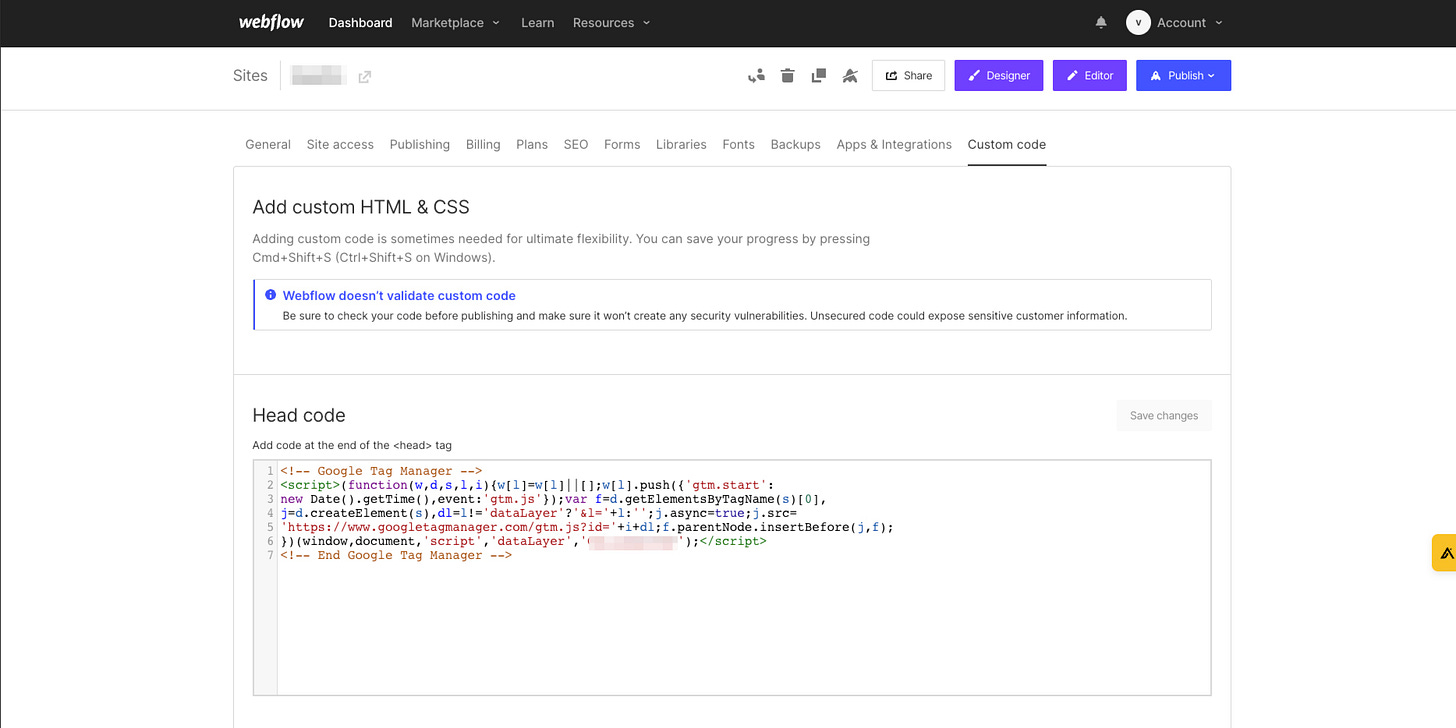Click 'Webflow doesn't validate custom code' heading
This screenshot has width=1456, height=728.
pyautogui.click(x=399, y=295)
